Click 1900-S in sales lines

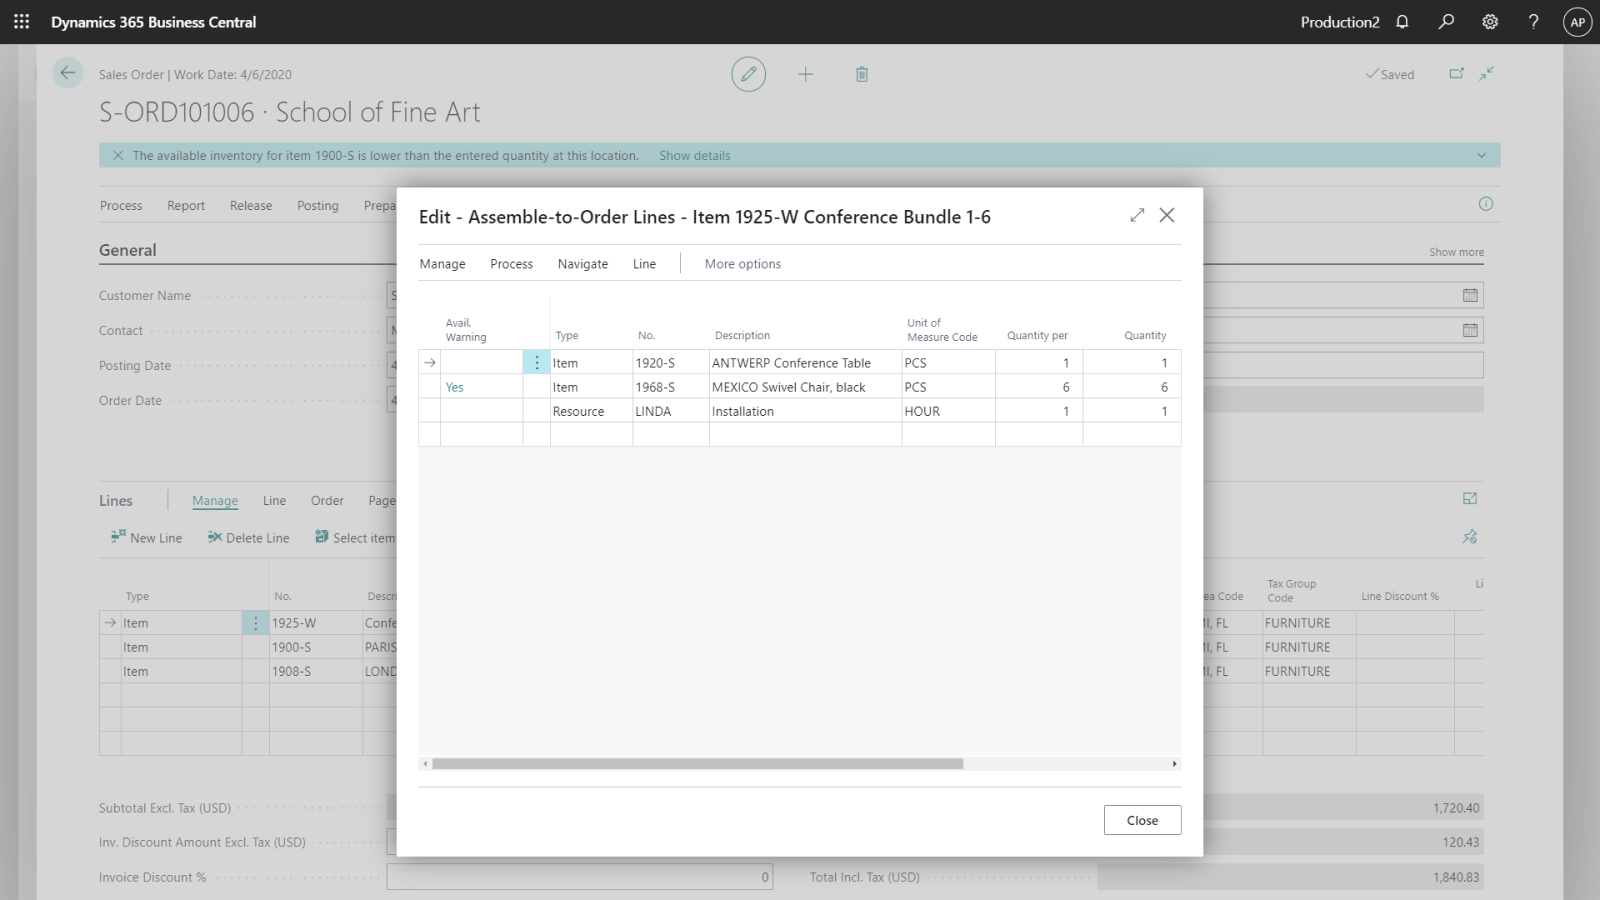(x=315, y=647)
